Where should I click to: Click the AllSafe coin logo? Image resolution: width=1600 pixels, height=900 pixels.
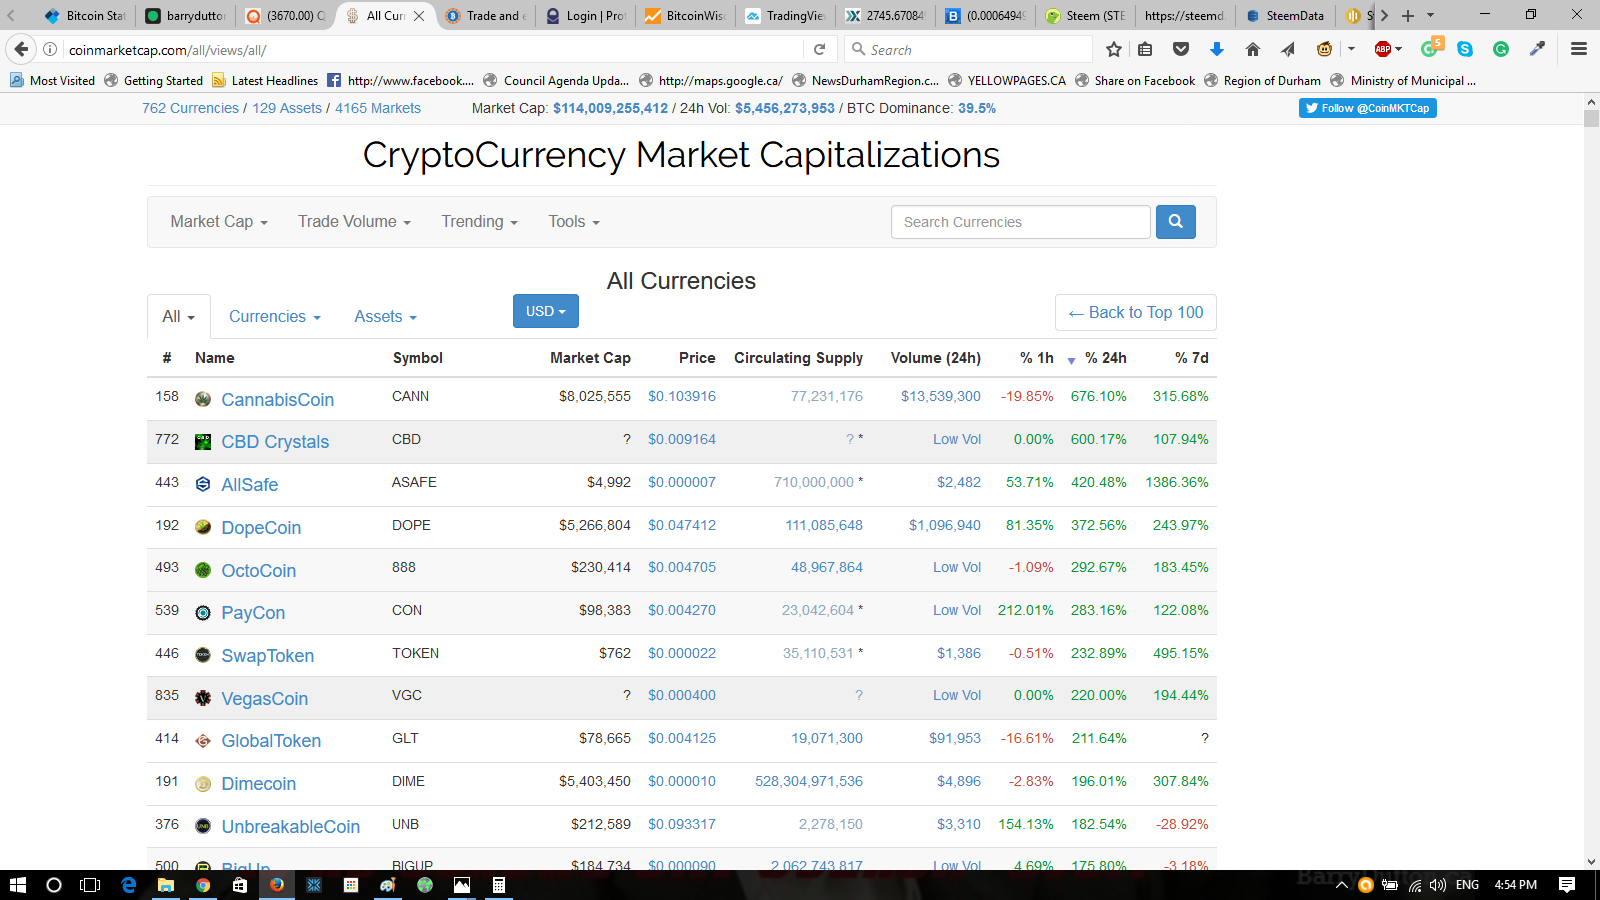click(x=203, y=484)
